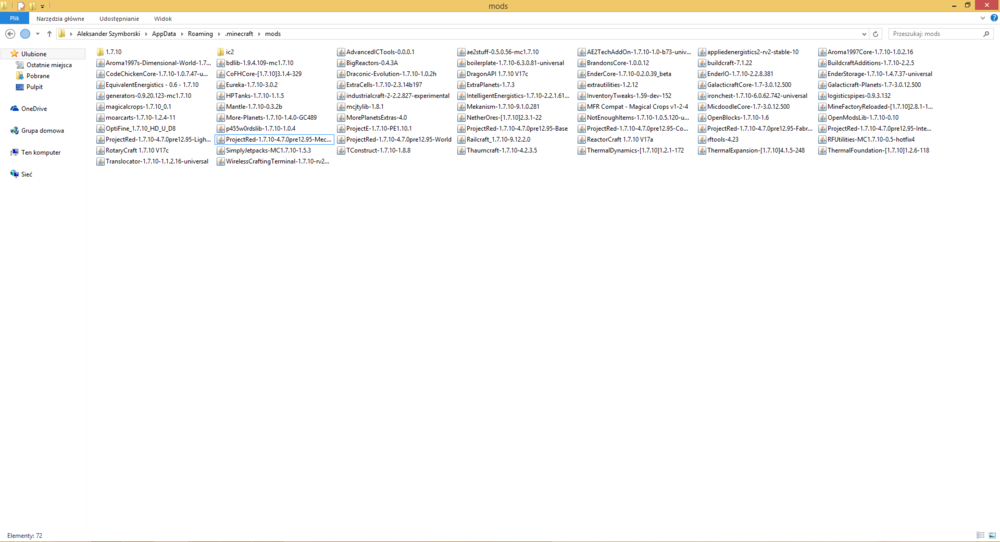Open the Narzędzia główne tab
This screenshot has height=542, width=1000.
(60, 18)
